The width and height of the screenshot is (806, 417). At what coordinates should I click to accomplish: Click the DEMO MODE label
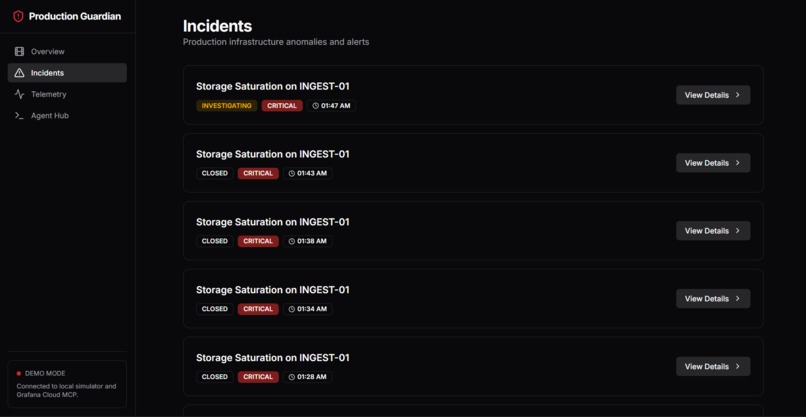[45, 374]
